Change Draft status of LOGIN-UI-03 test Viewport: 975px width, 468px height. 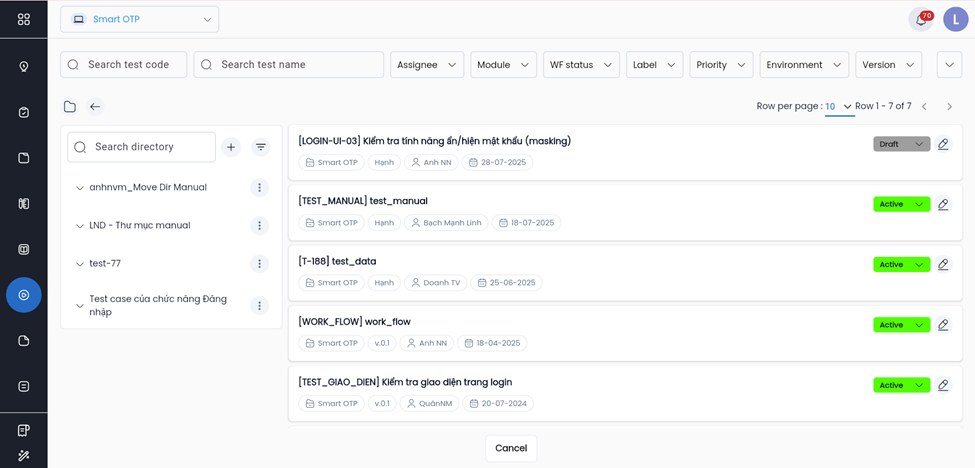tap(901, 144)
